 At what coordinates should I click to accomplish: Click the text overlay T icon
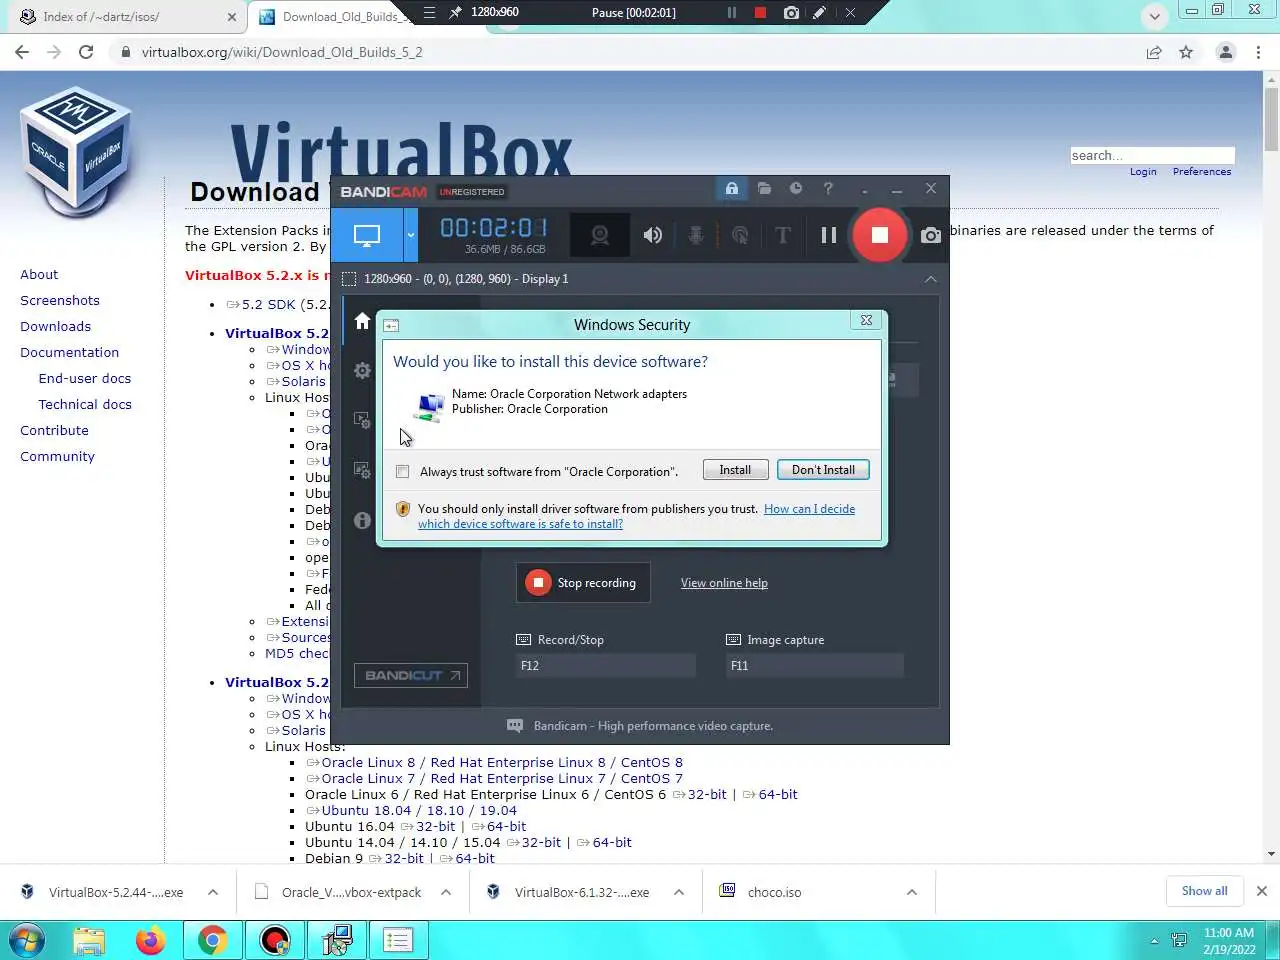click(x=783, y=235)
